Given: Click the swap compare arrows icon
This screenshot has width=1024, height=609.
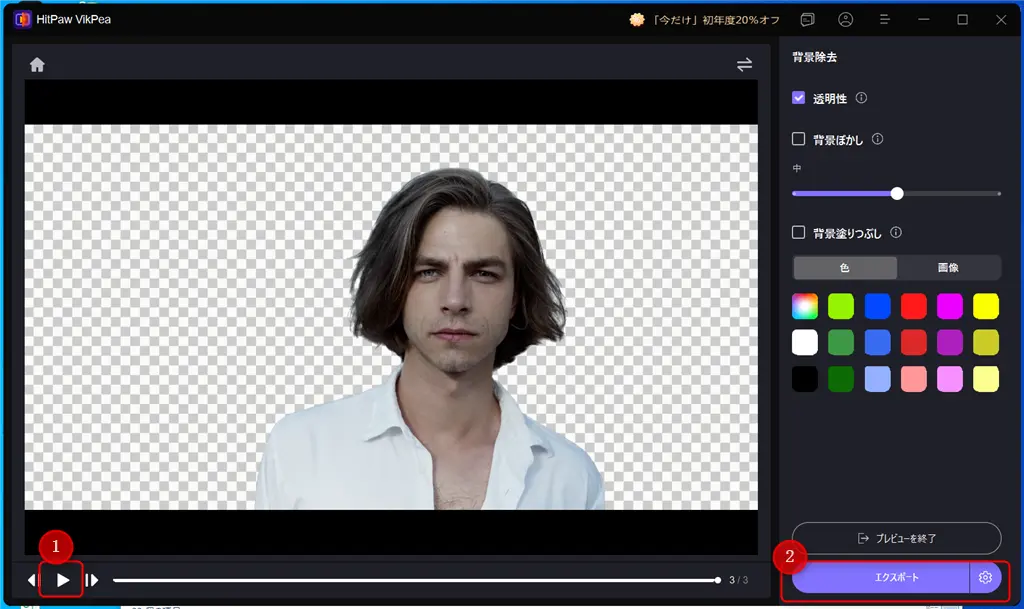Looking at the screenshot, I should pos(744,65).
